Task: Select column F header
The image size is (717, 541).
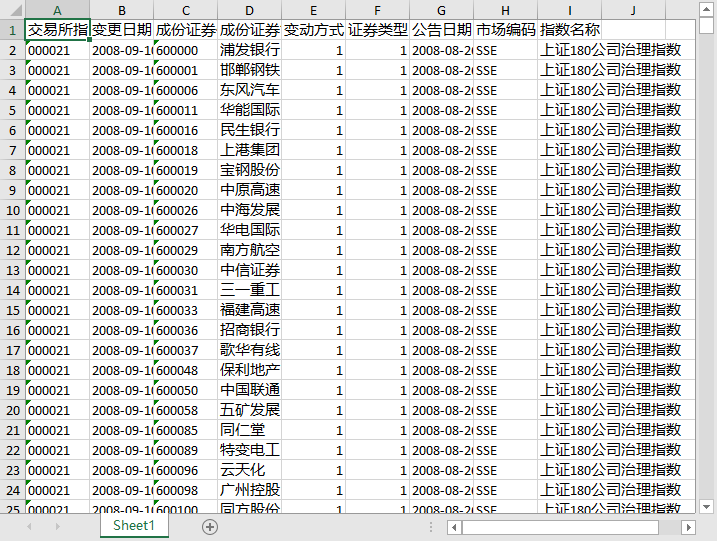Action: tap(378, 10)
